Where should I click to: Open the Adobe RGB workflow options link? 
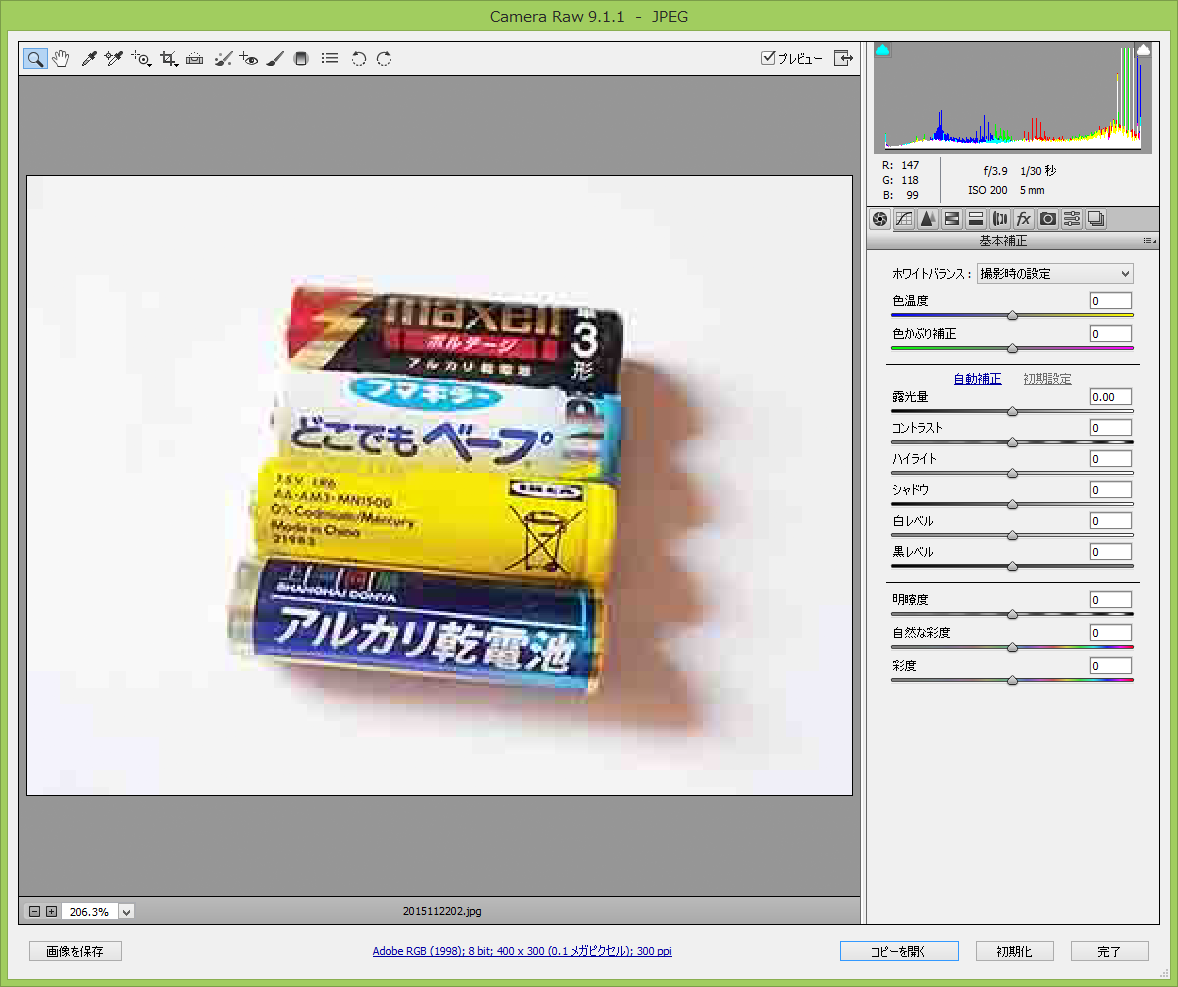[521, 951]
